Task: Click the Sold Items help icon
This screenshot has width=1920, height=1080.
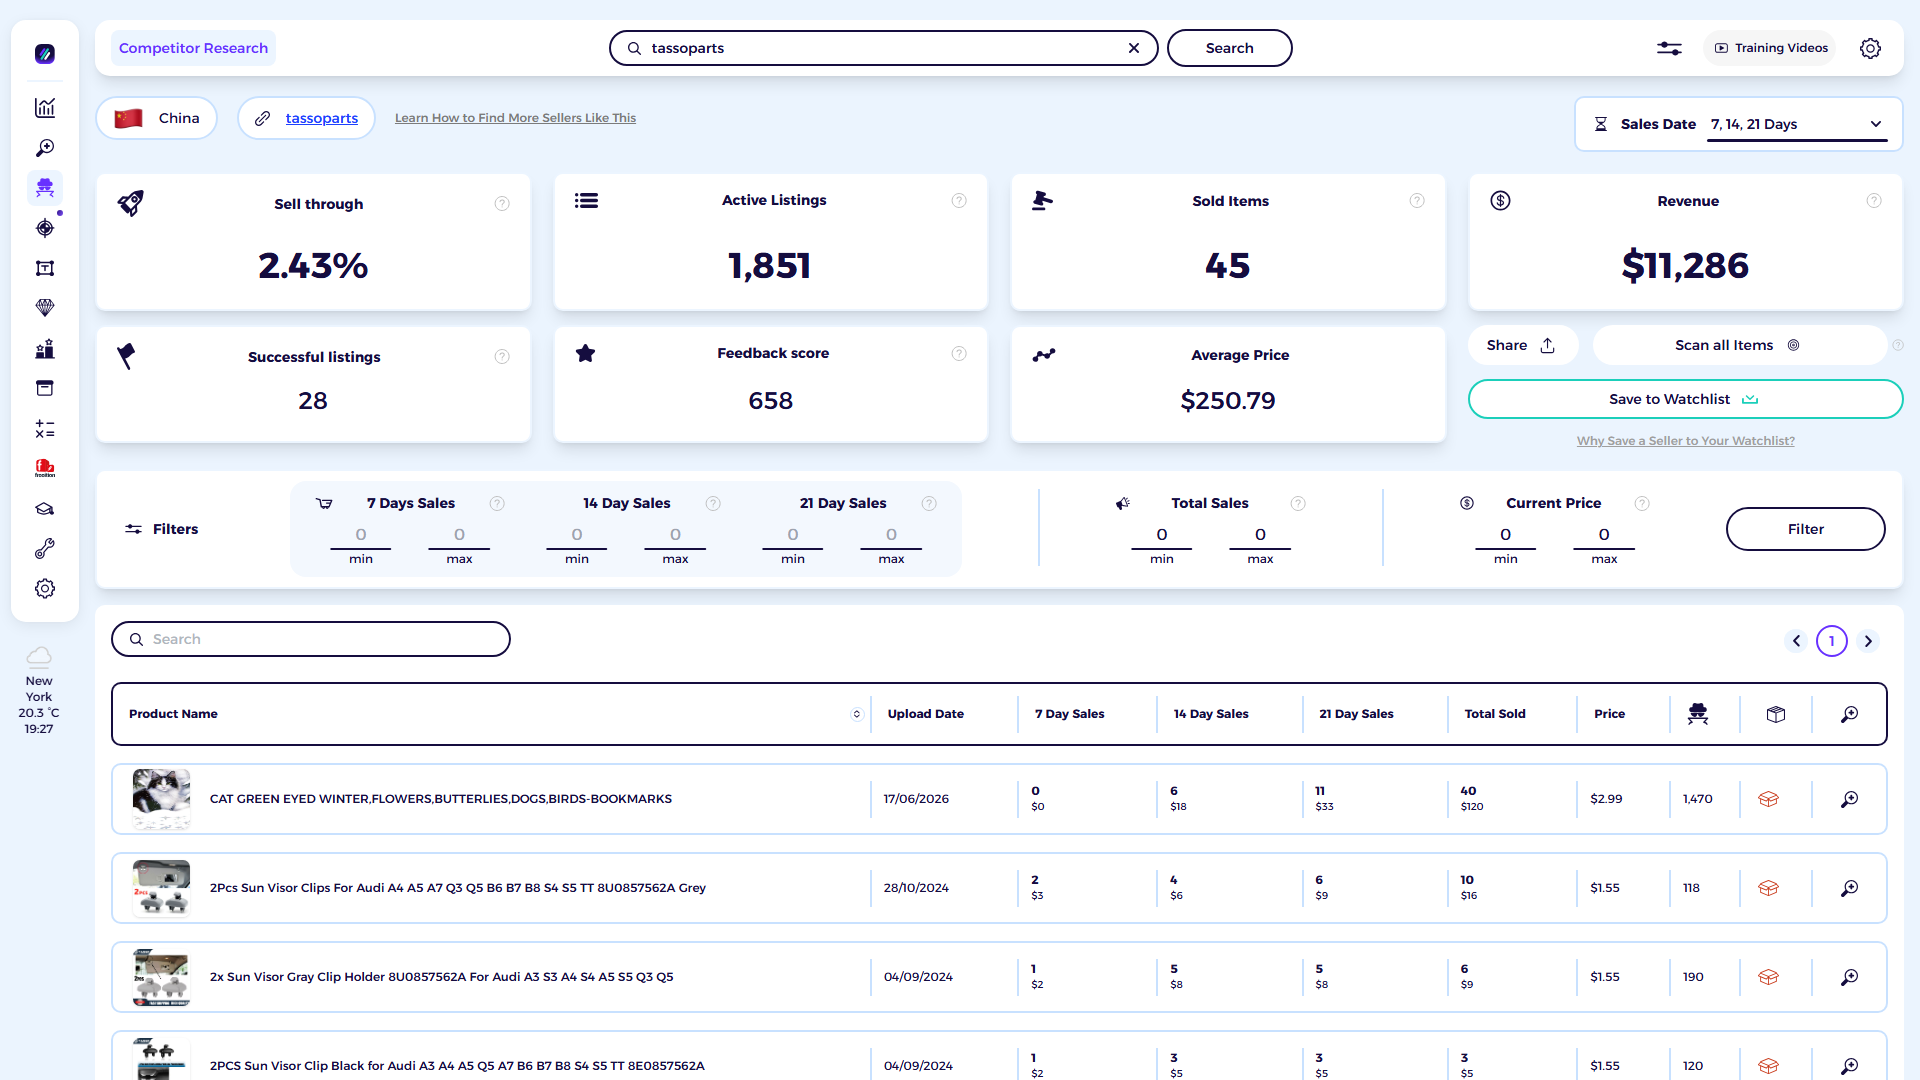Action: coord(1417,201)
